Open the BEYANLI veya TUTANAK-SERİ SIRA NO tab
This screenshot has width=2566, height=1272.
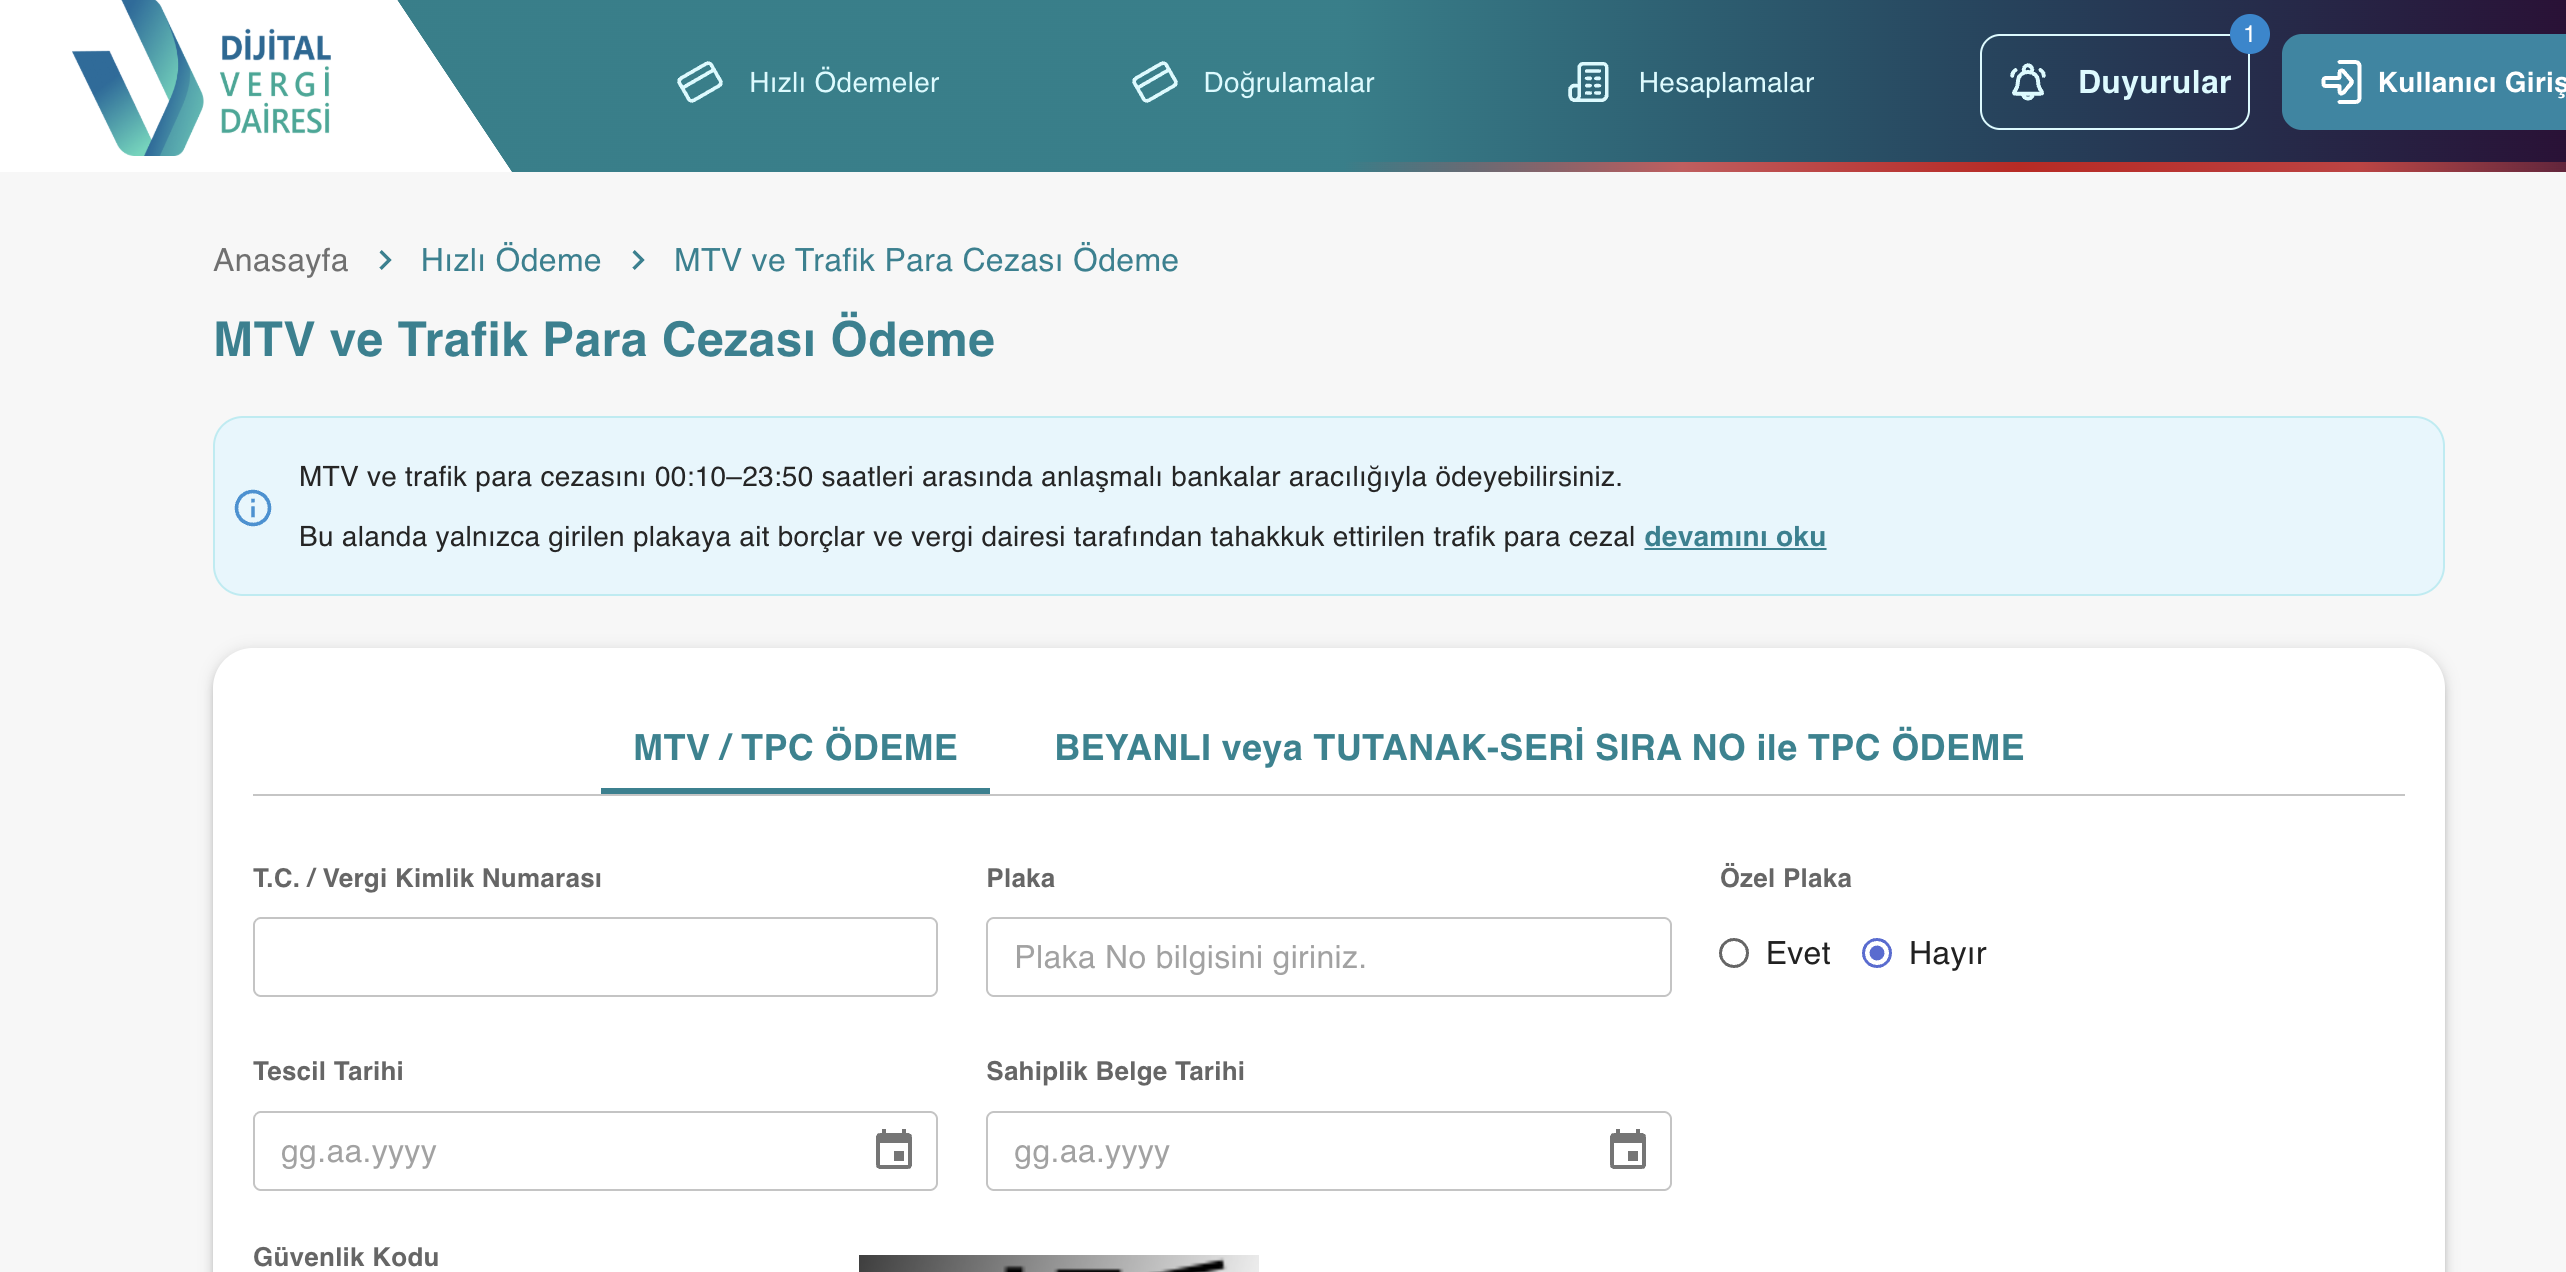[1539, 747]
